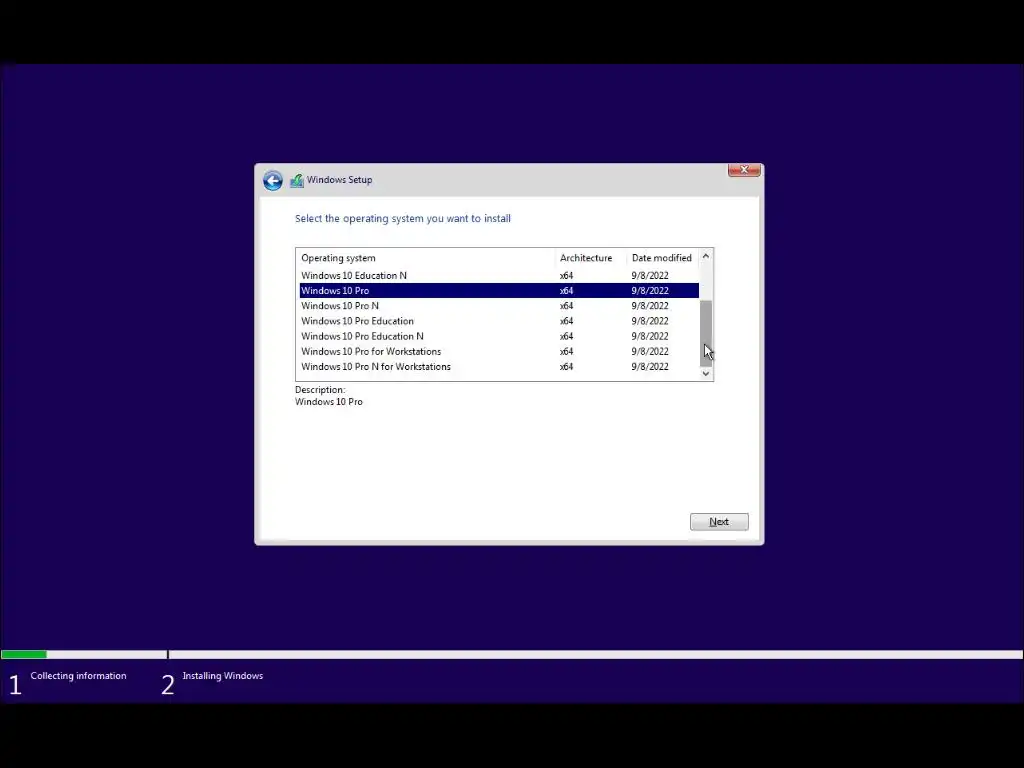Click x64 in Windows 10 Pro N row
The width and height of the screenshot is (1024, 768).
click(566, 306)
